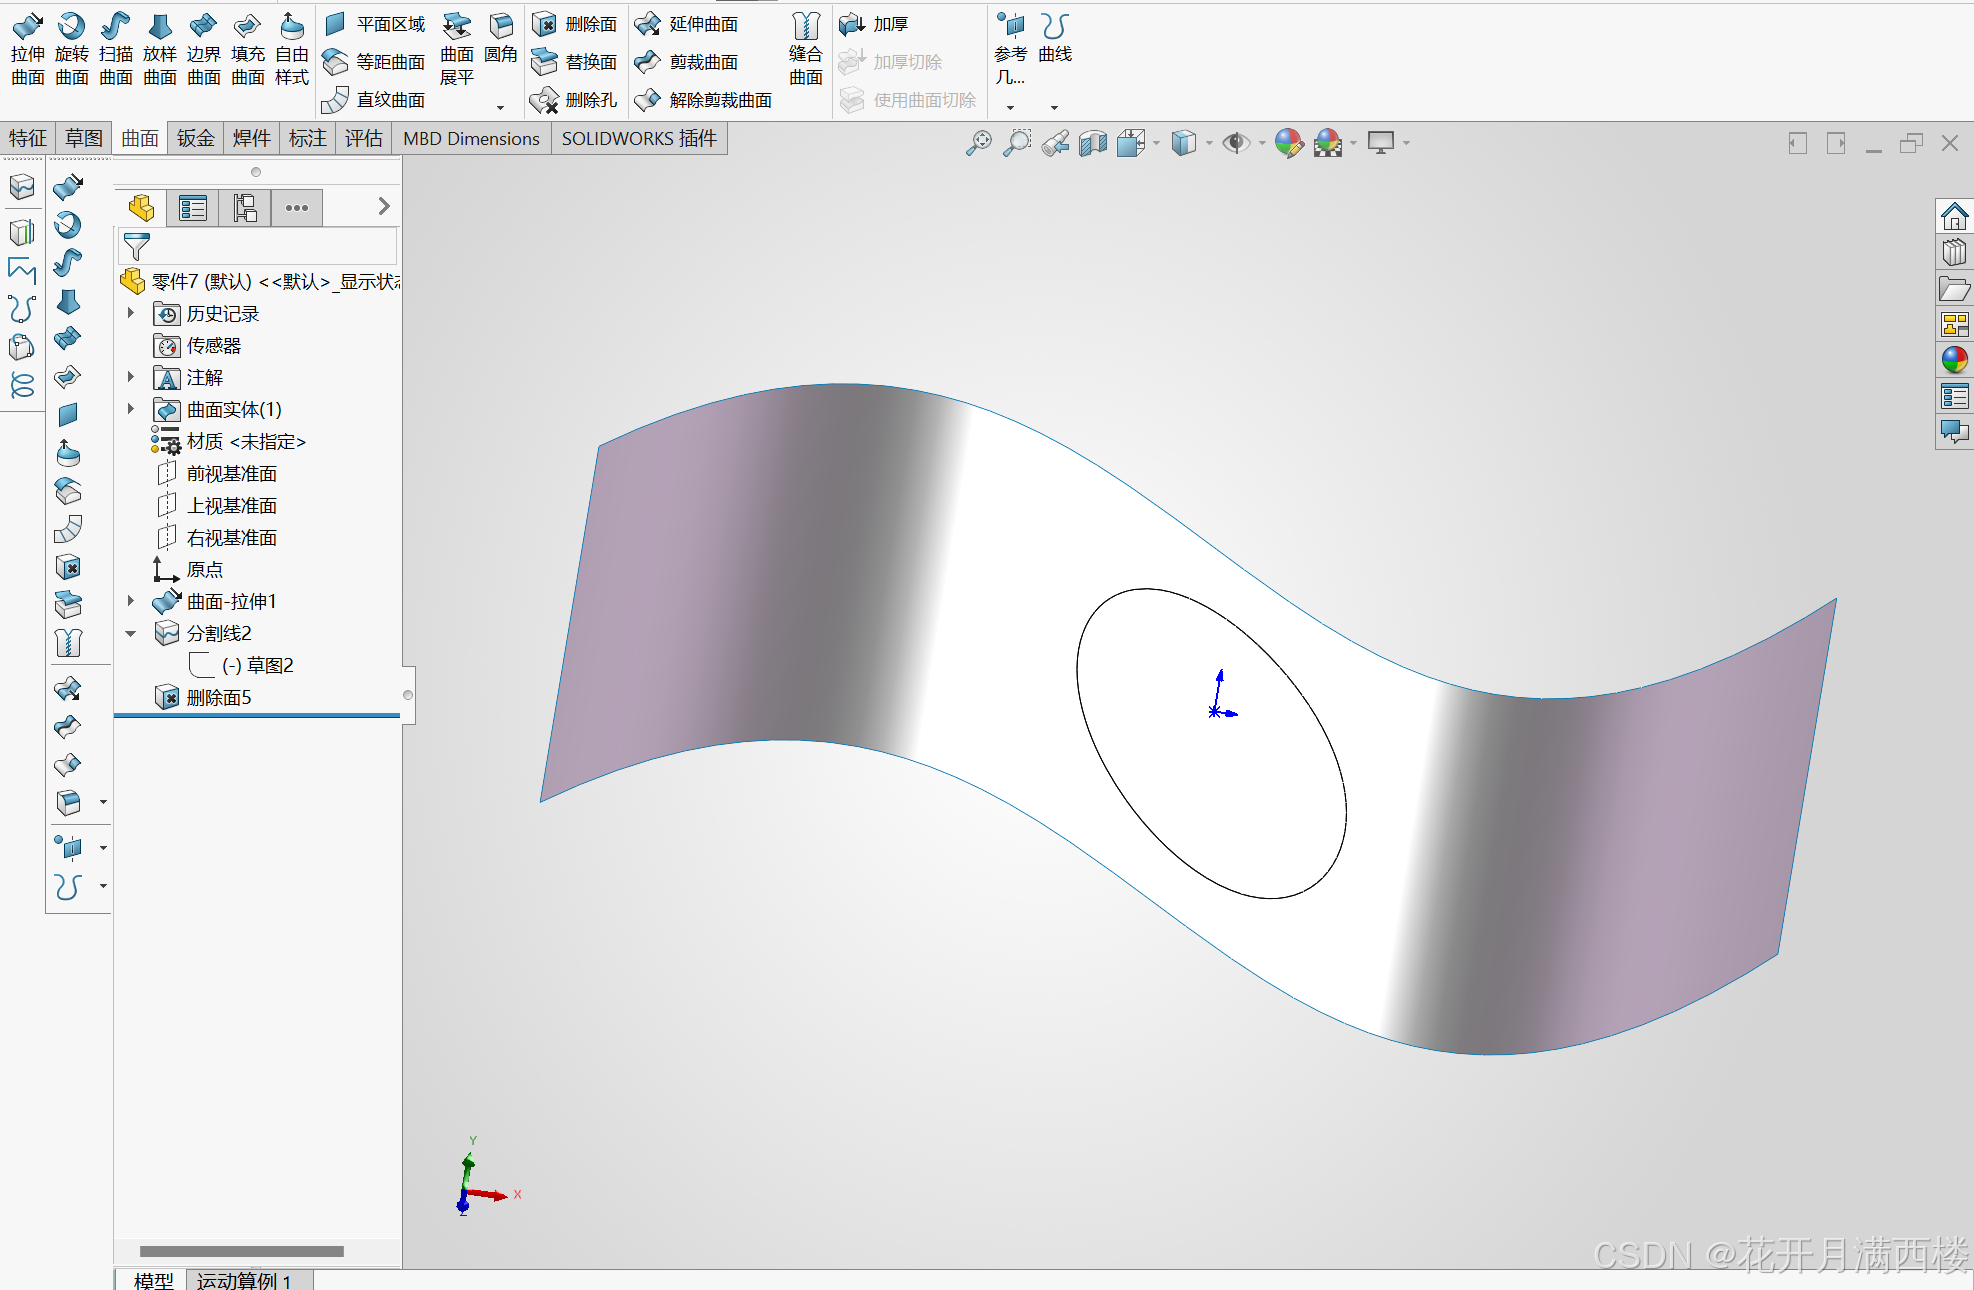This screenshot has height=1290, width=1974.
Task: Toggle the hide/show items eye icon
Action: 1236,143
